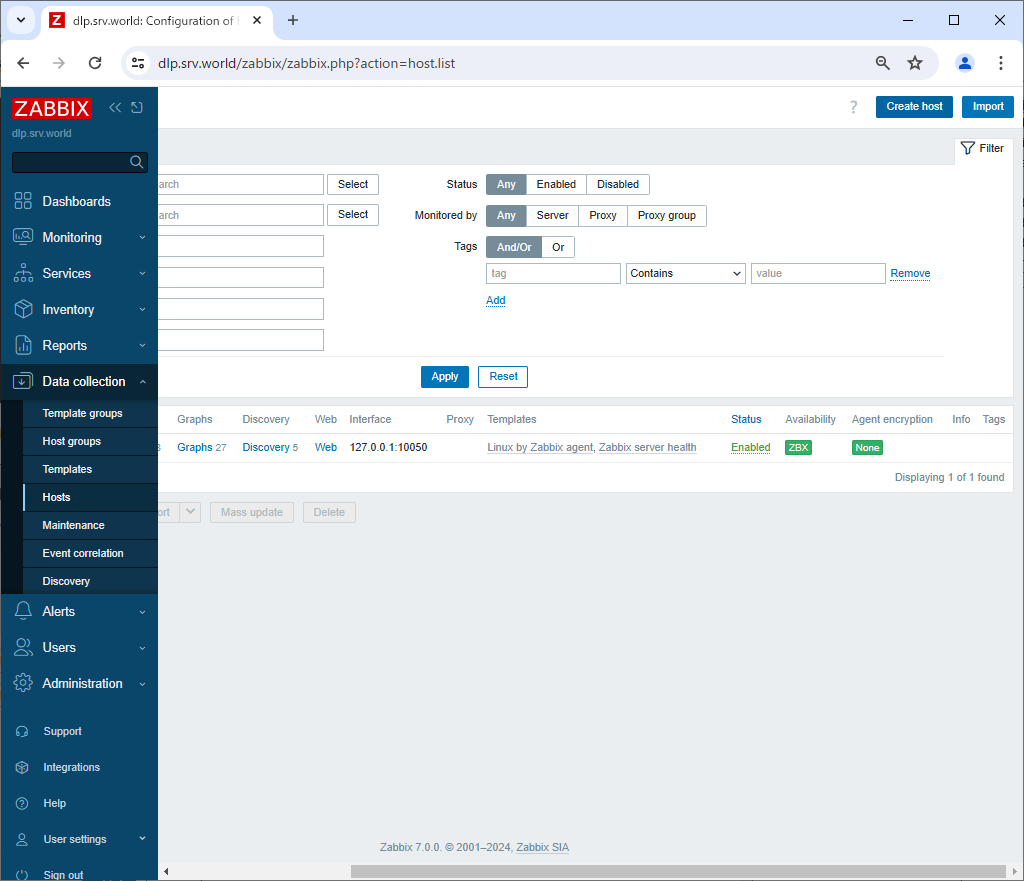Viewport: 1024px width, 881px height.
Task: Expand the Services menu chevron
Action: pos(142,273)
